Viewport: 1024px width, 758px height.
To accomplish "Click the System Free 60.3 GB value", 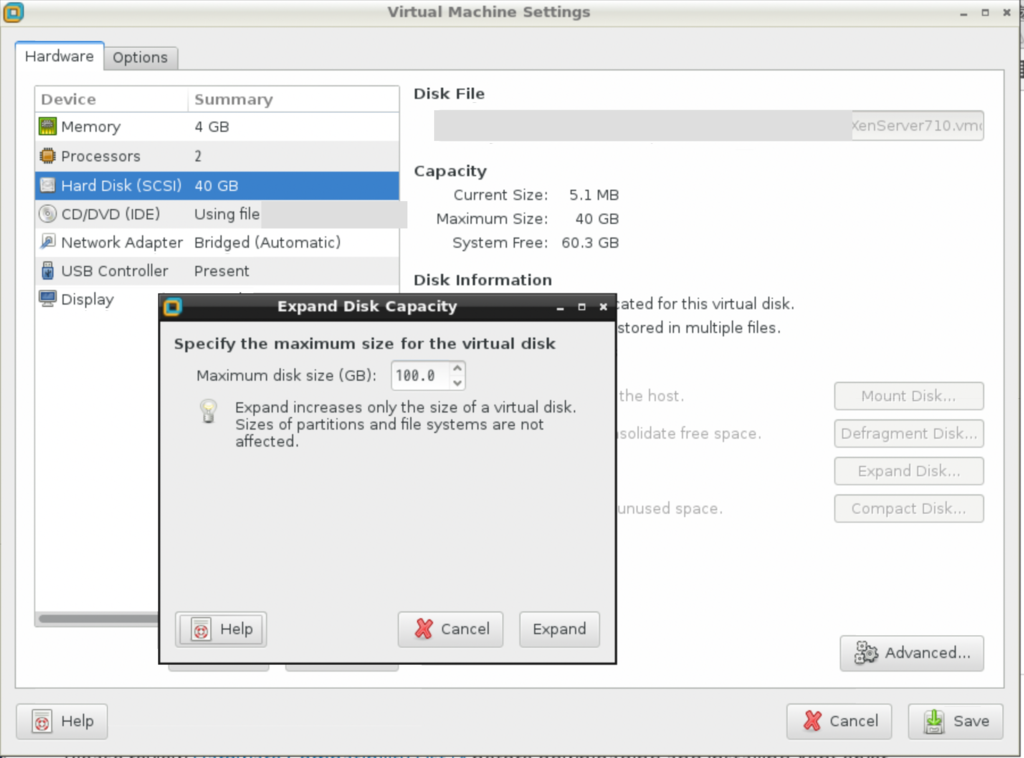I will 590,243.
